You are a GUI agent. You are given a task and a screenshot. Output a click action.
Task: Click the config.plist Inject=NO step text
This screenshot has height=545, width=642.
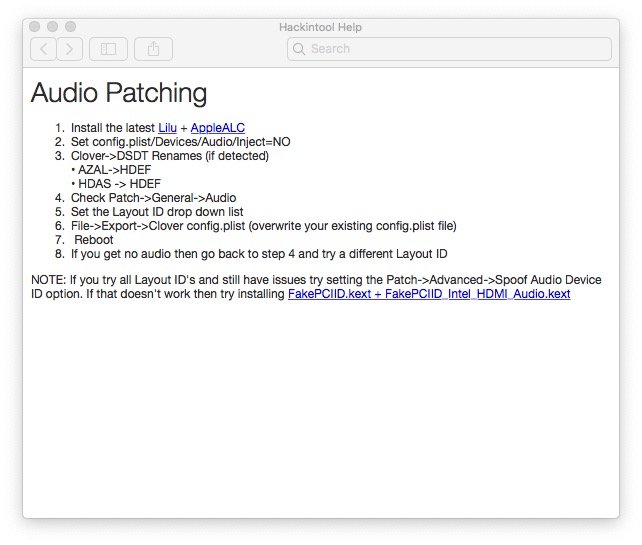click(x=180, y=142)
